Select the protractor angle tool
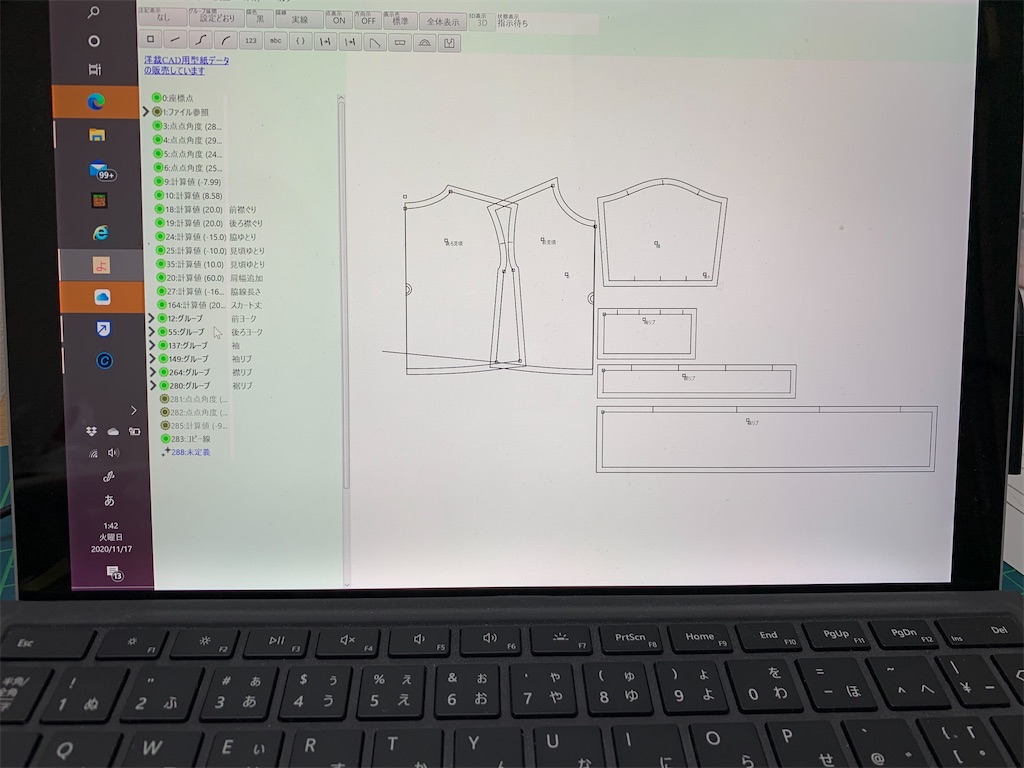 (424, 43)
